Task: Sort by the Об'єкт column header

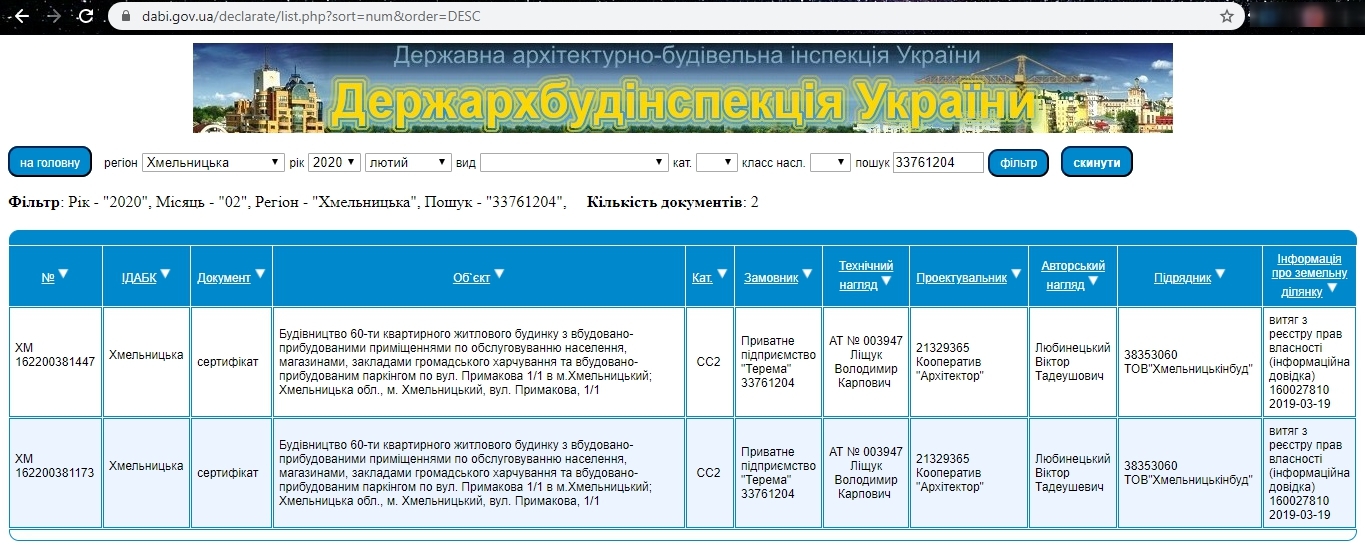Action: pyautogui.click(x=471, y=278)
